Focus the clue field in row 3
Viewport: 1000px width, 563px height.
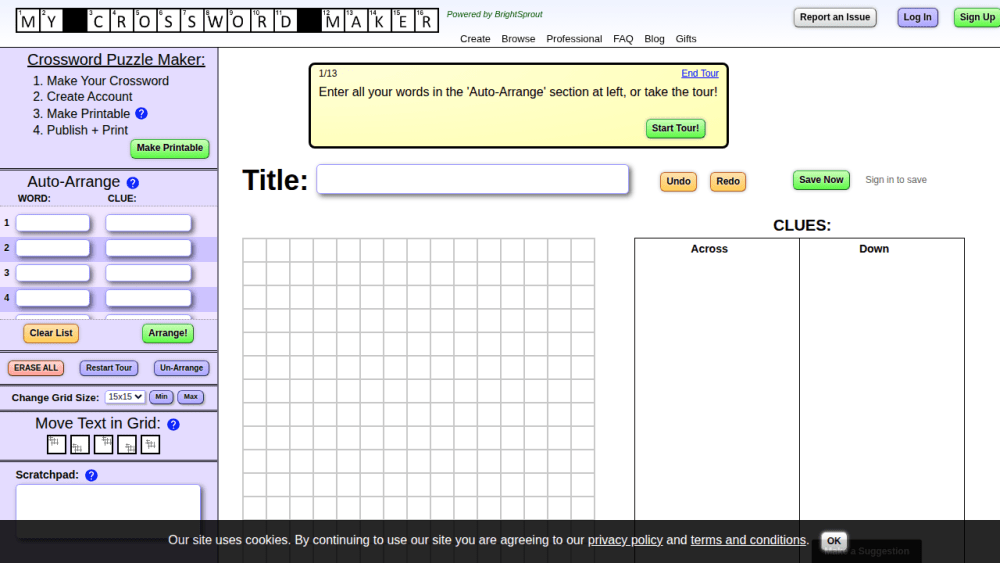click(x=149, y=273)
